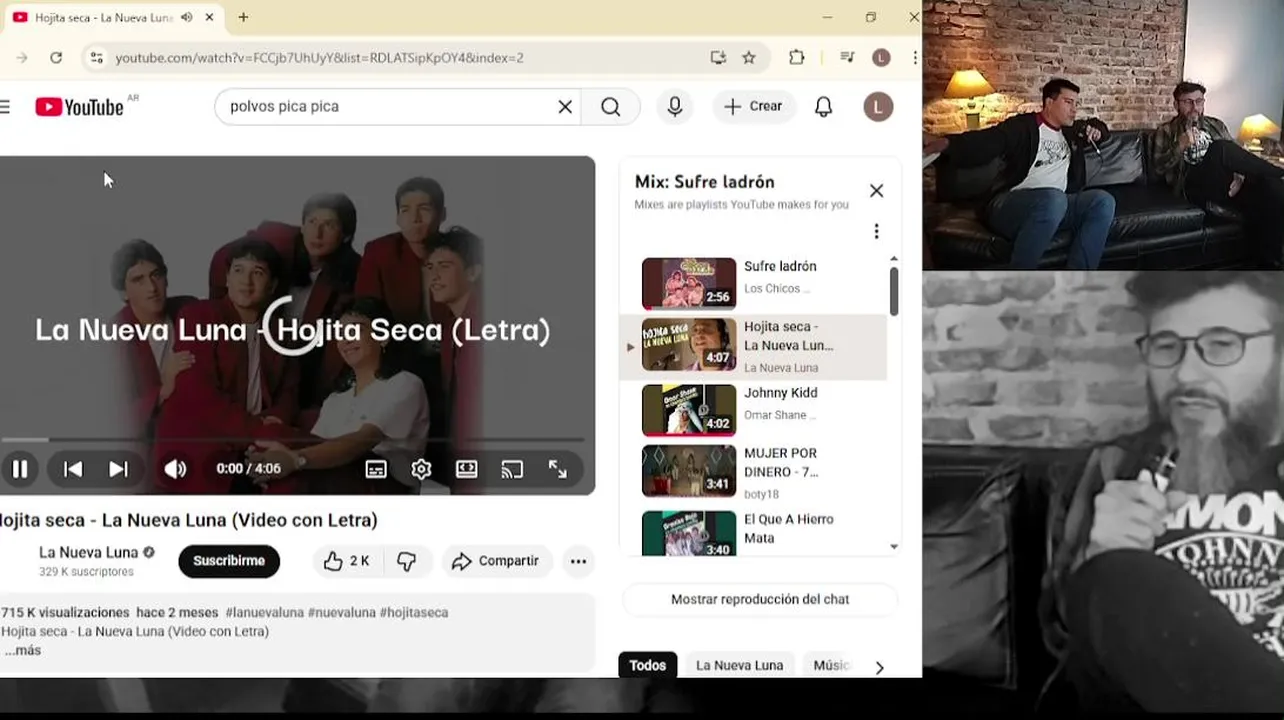
Task: Go forward in browser history
Action: coord(21,58)
